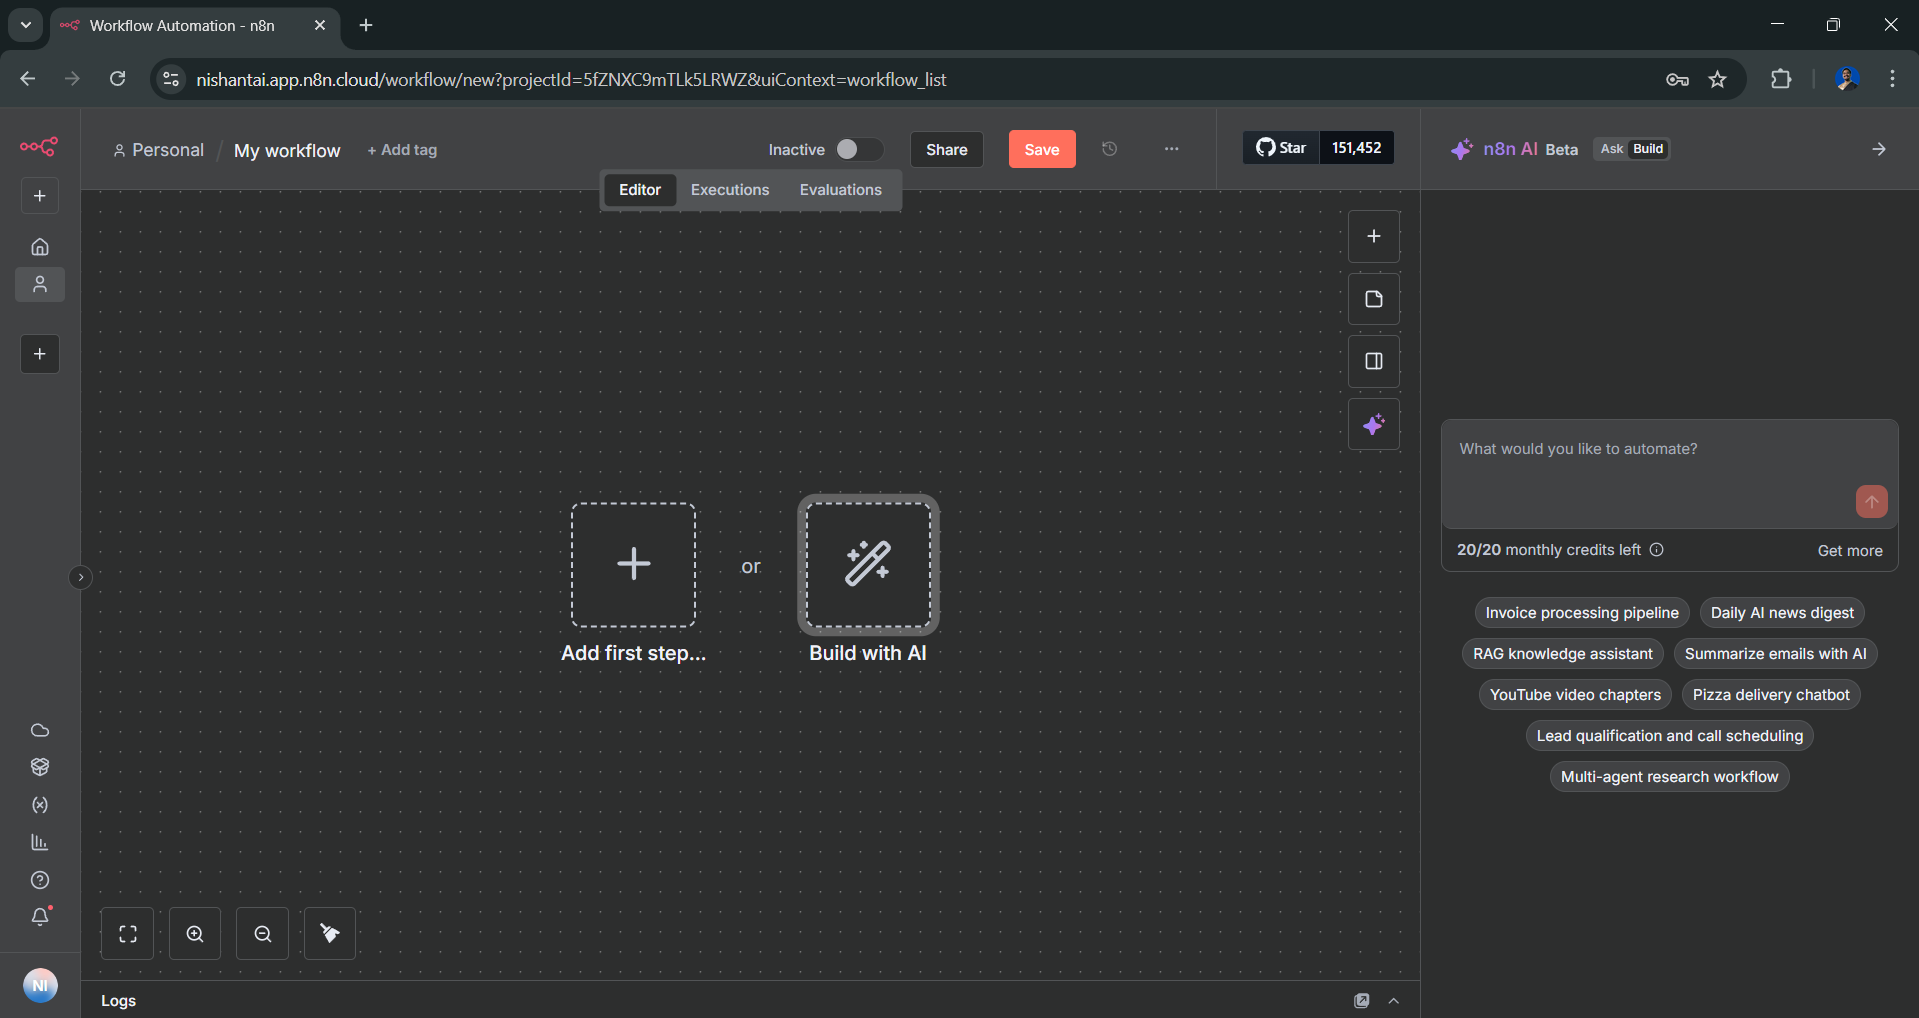Tidy up workflow with the magic wand icon
This screenshot has height=1018, width=1919.
[x=329, y=933]
